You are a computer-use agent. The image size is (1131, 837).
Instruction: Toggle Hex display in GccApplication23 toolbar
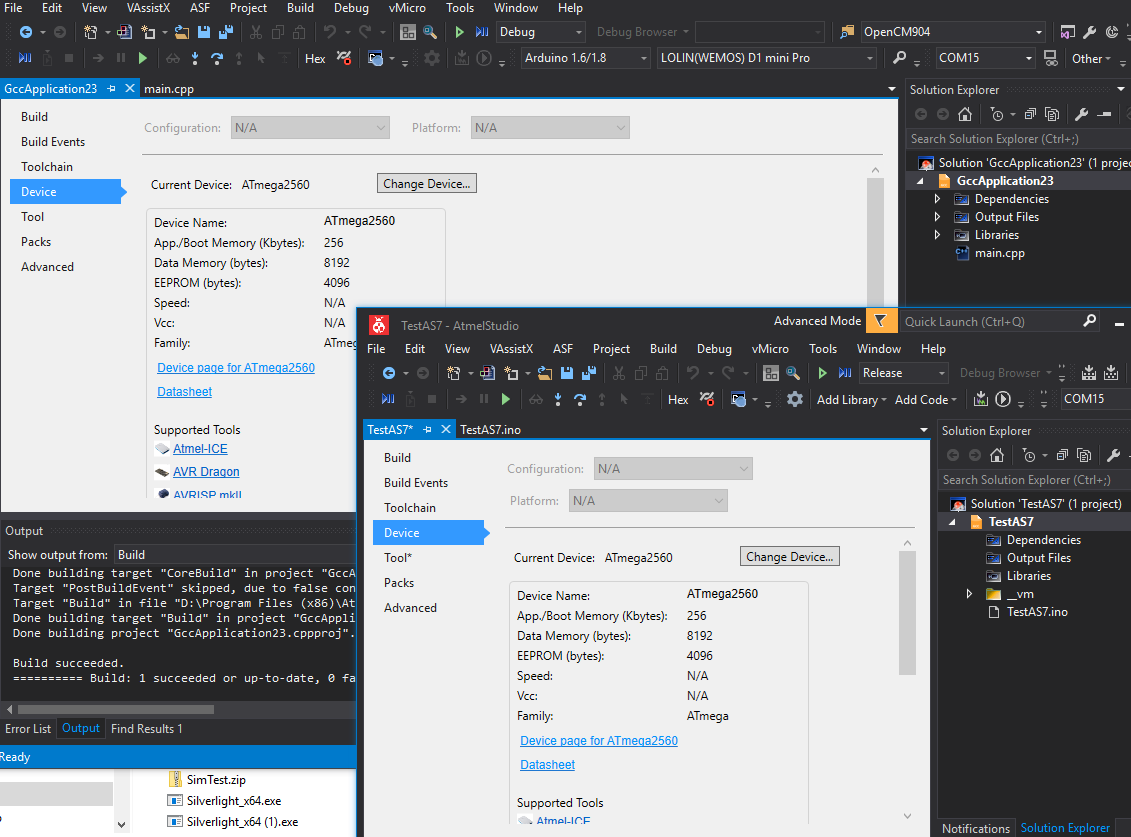pyautogui.click(x=315, y=58)
